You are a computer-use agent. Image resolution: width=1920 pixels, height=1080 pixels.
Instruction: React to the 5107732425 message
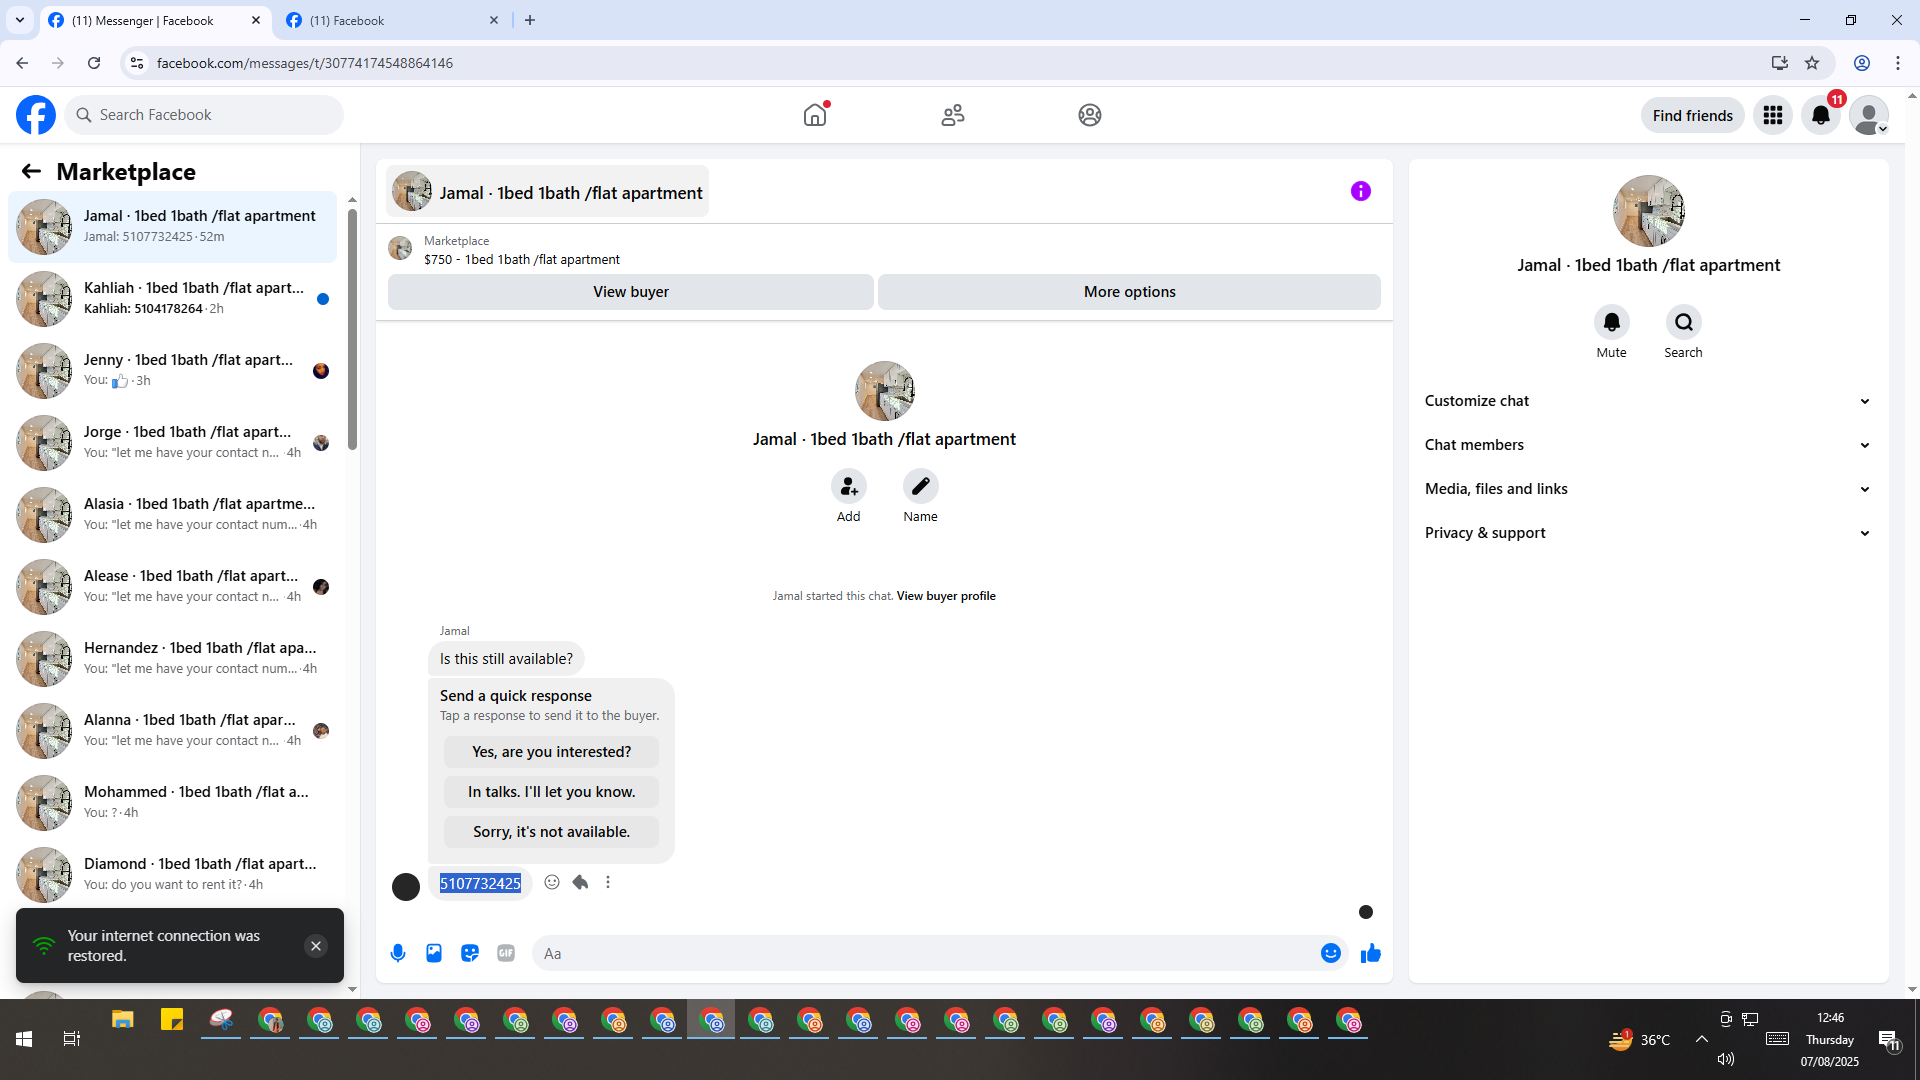pyautogui.click(x=552, y=882)
